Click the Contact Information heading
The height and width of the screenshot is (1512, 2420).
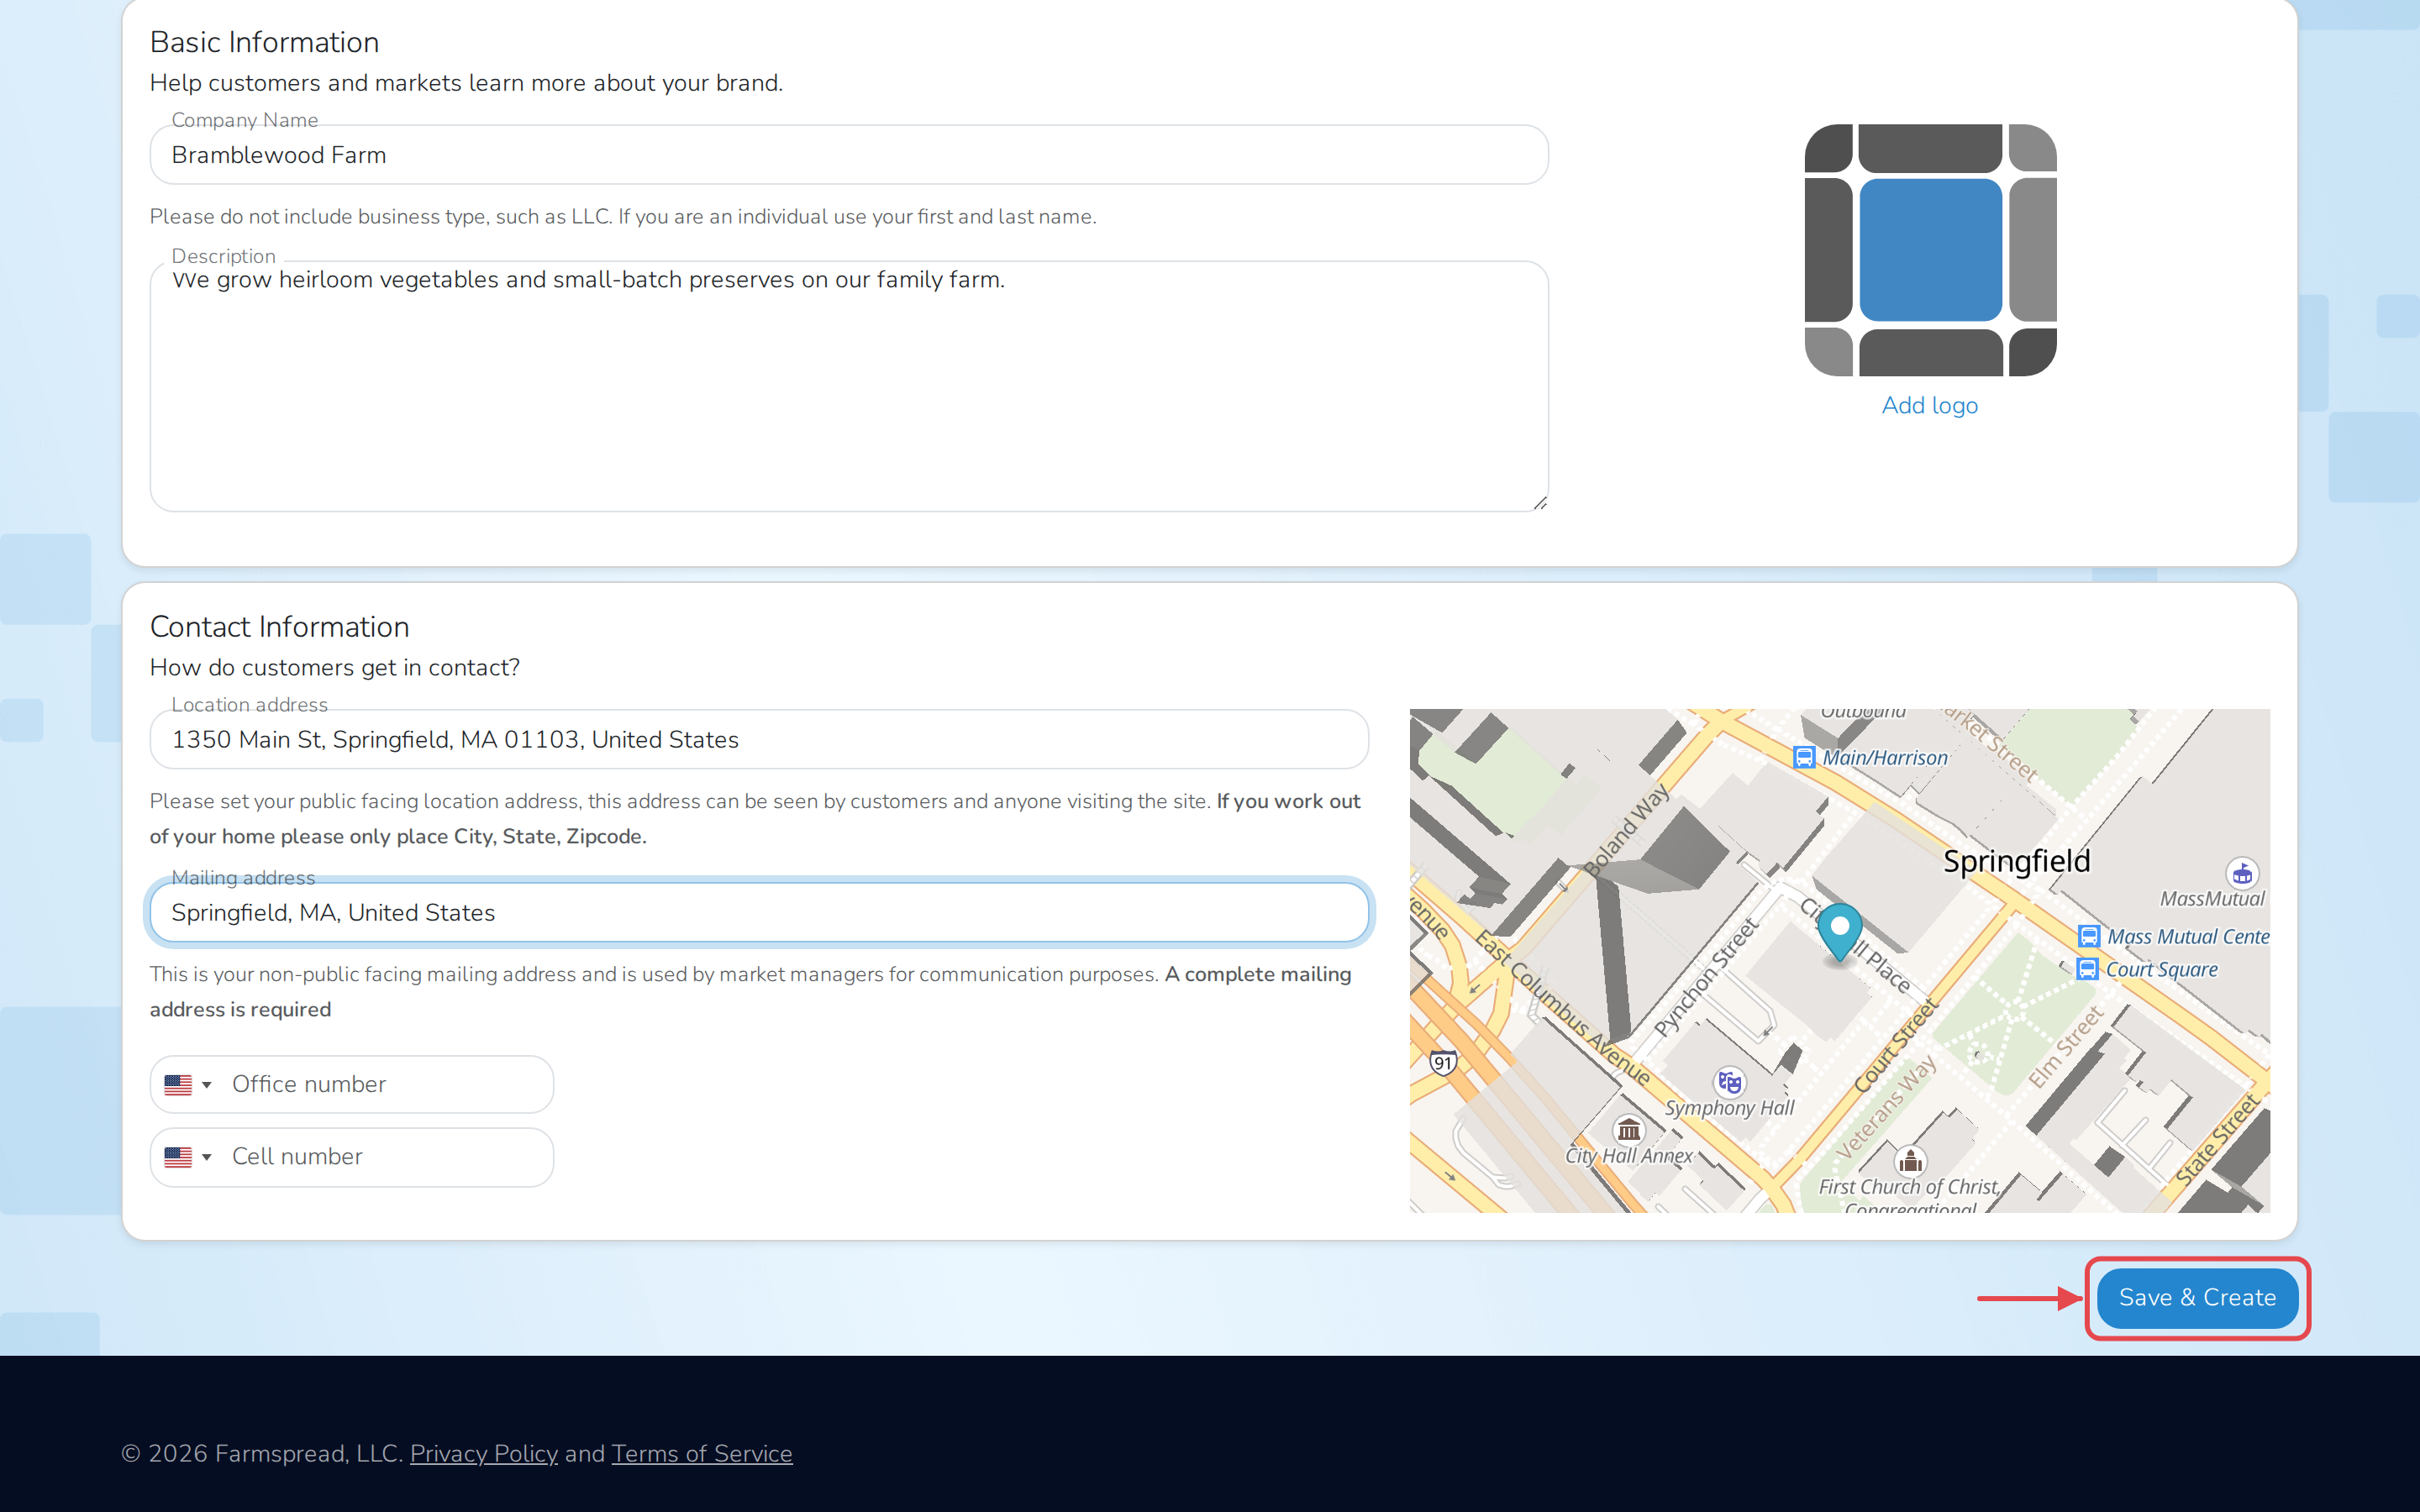tap(279, 626)
